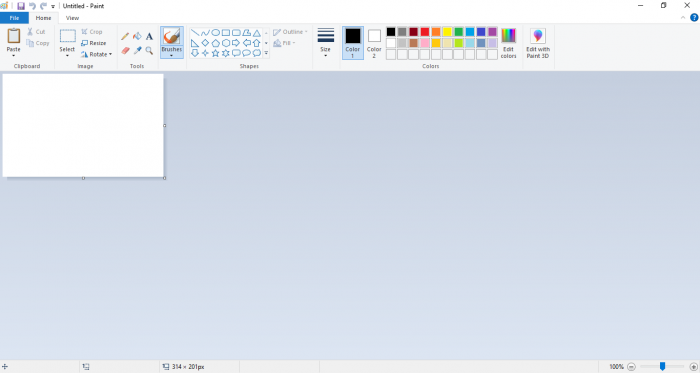Open the shape Fill dropdown
This screenshot has height=373, width=700.
[x=284, y=43]
